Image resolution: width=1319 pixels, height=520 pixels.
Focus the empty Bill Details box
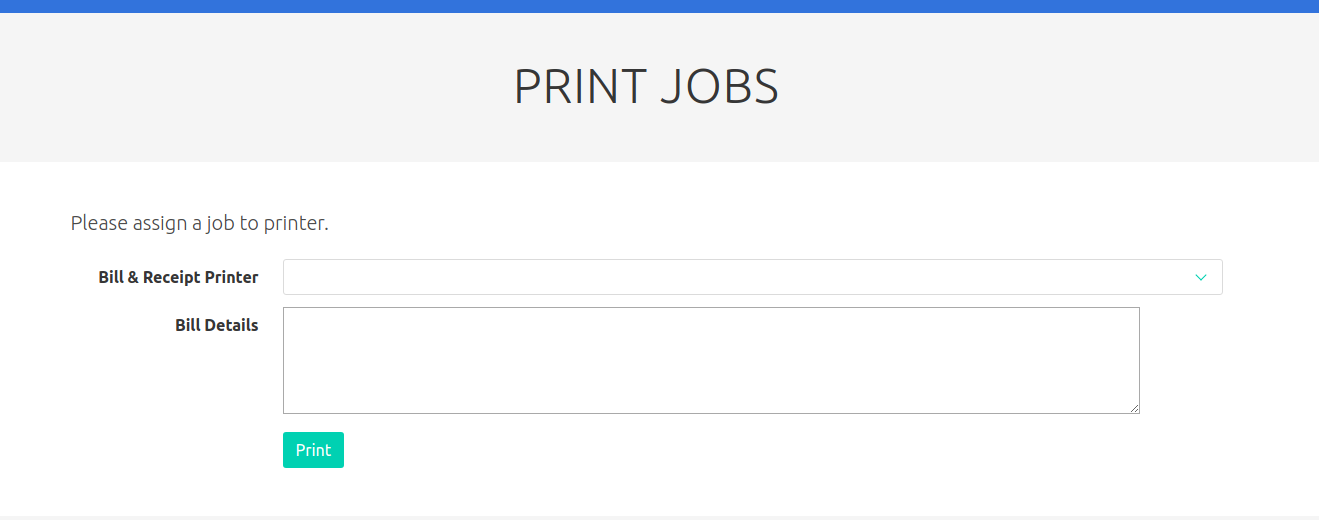tap(711, 360)
